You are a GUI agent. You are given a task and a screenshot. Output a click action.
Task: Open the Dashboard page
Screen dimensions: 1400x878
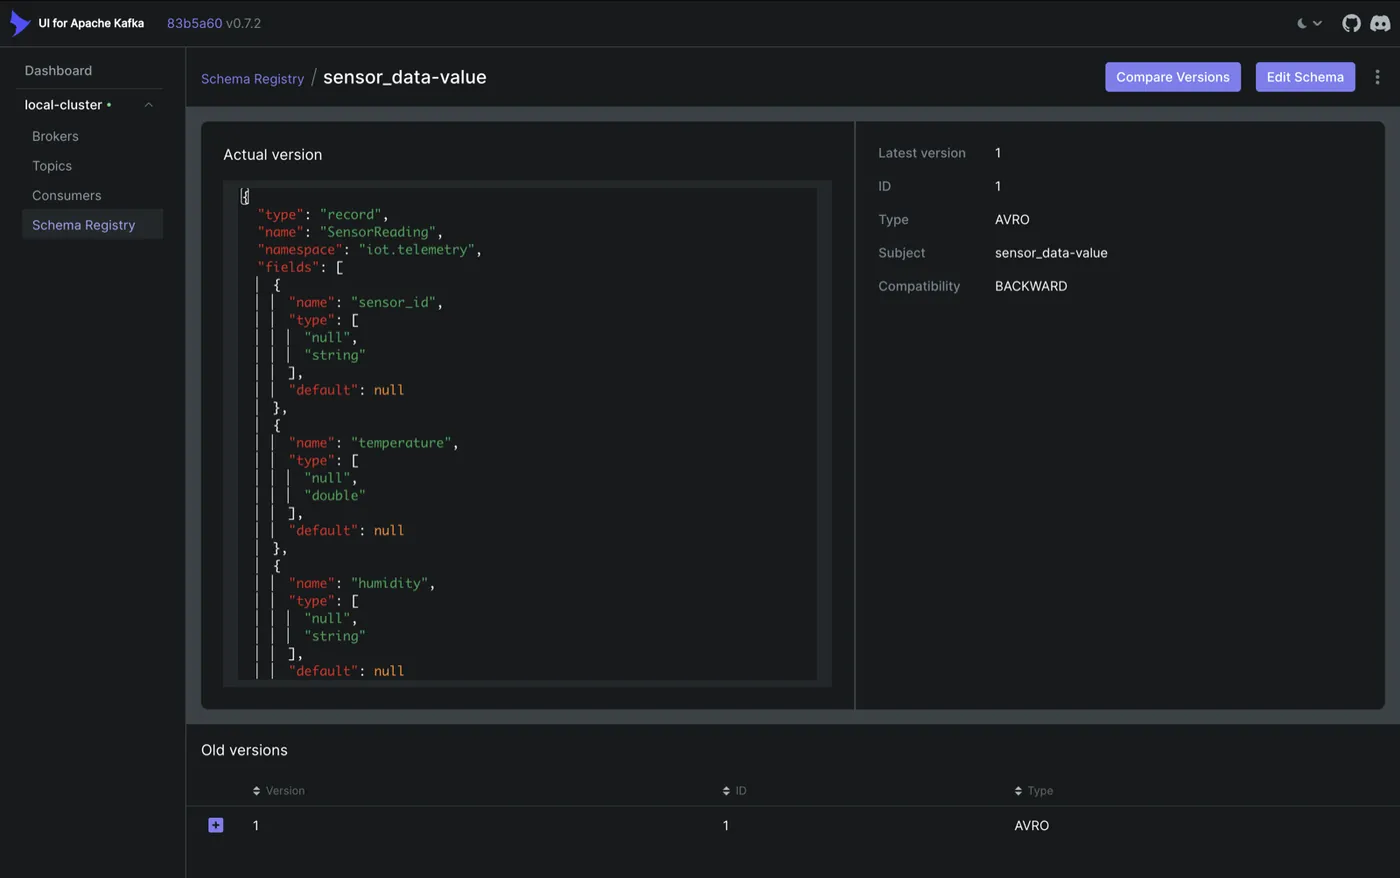58,71
